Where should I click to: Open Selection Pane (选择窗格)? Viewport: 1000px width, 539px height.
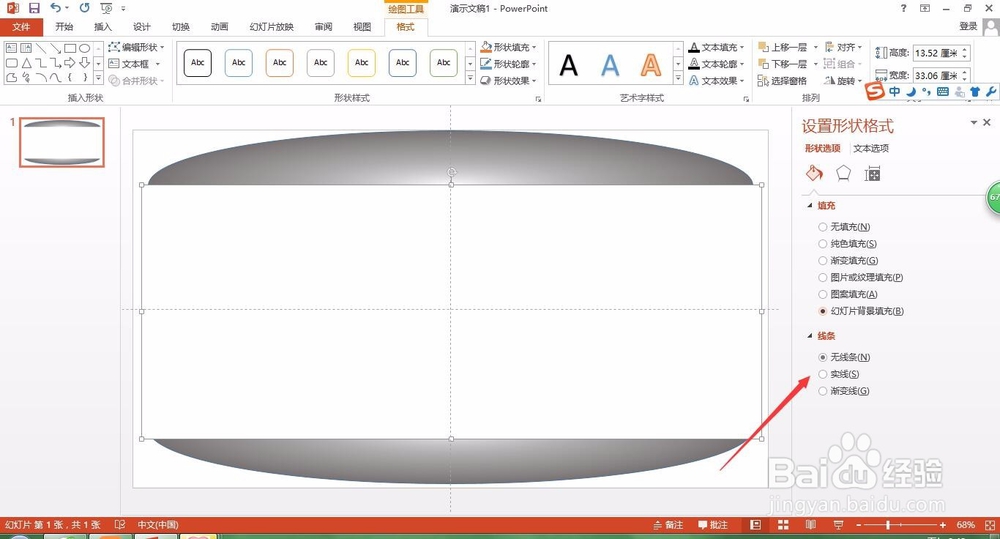pyautogui.click(x=783, y=81)
